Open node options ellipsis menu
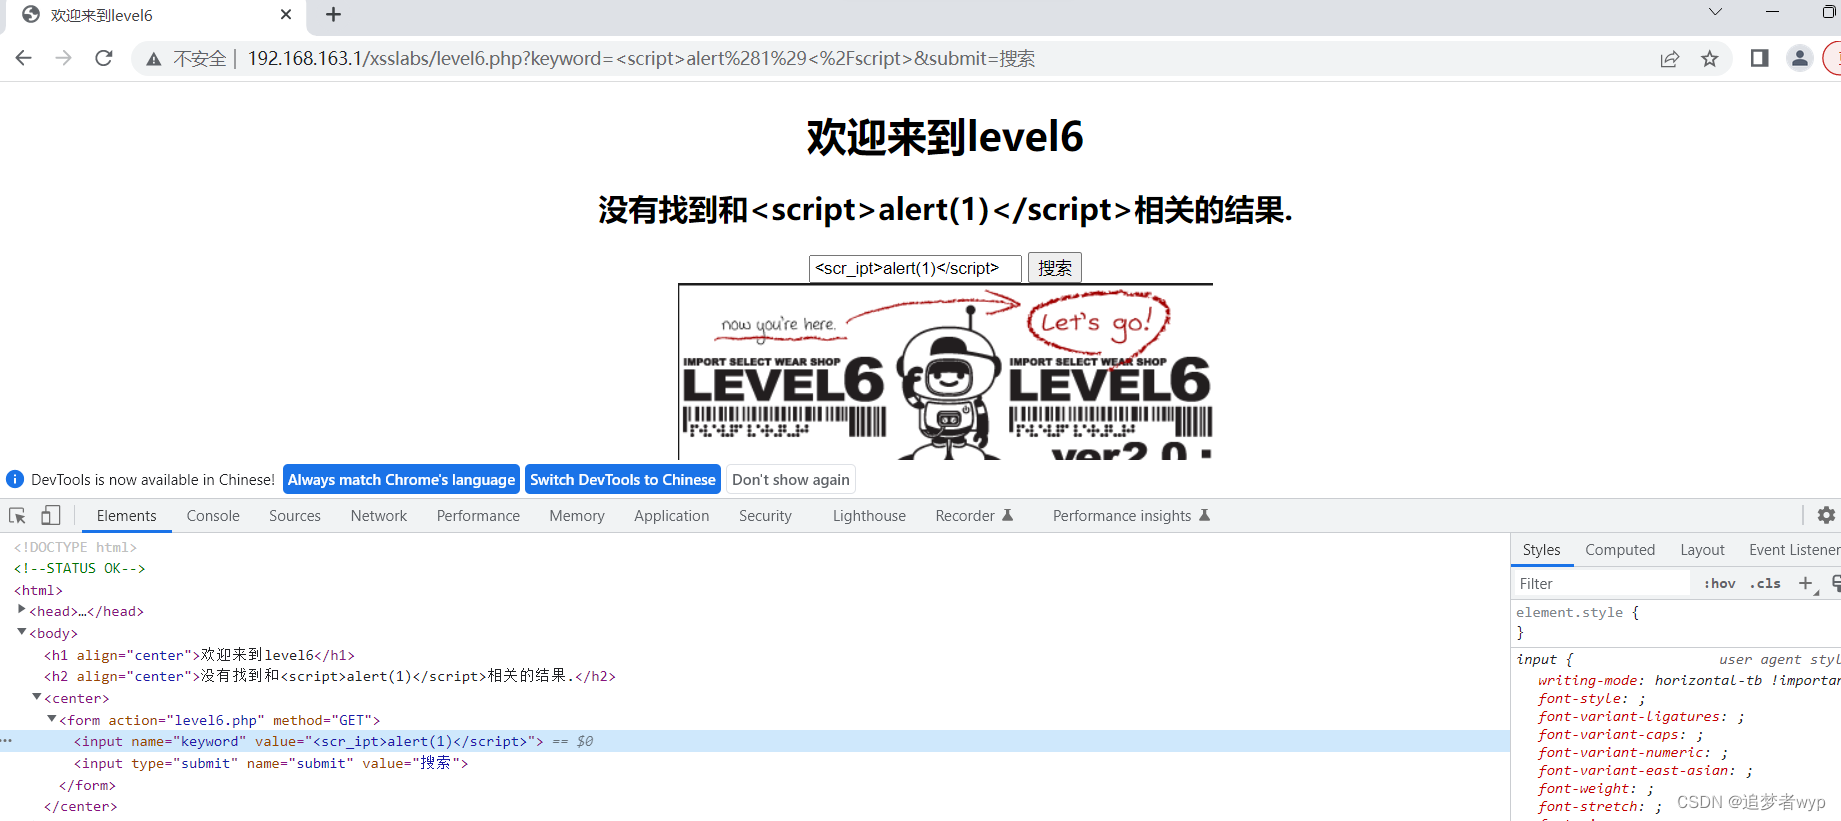Viewport: 1841px width, 821px height. tap(7, 741)
